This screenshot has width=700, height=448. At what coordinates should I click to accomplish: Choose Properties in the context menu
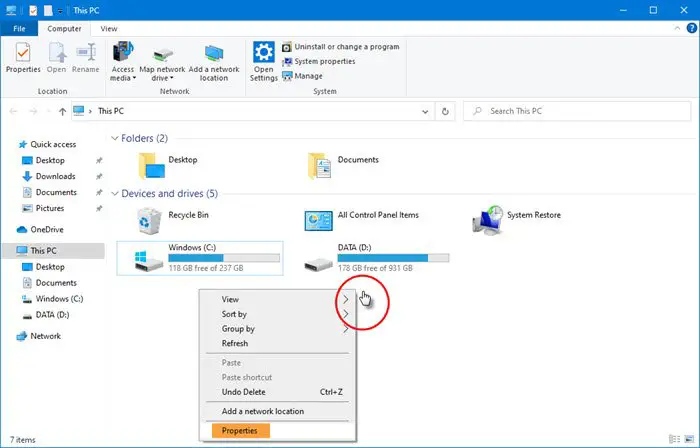241,431
